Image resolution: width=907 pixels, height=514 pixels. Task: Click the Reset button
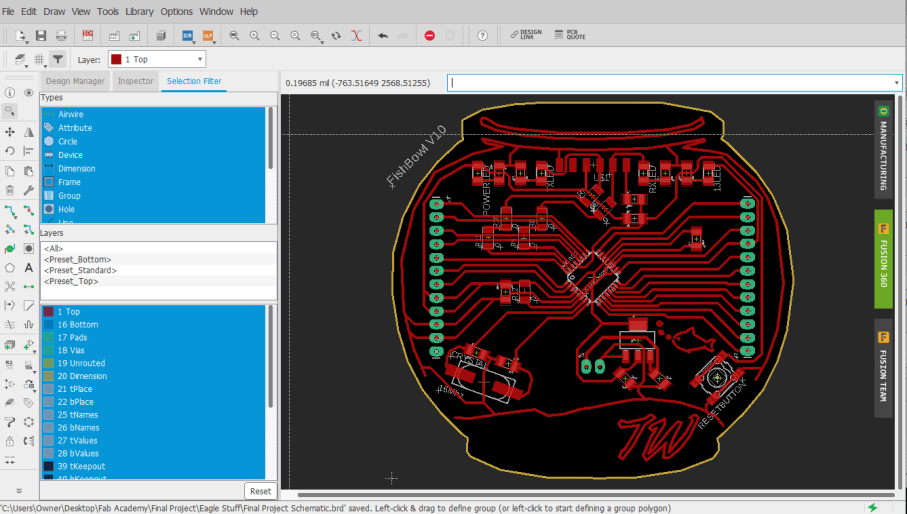pos(260,491)
